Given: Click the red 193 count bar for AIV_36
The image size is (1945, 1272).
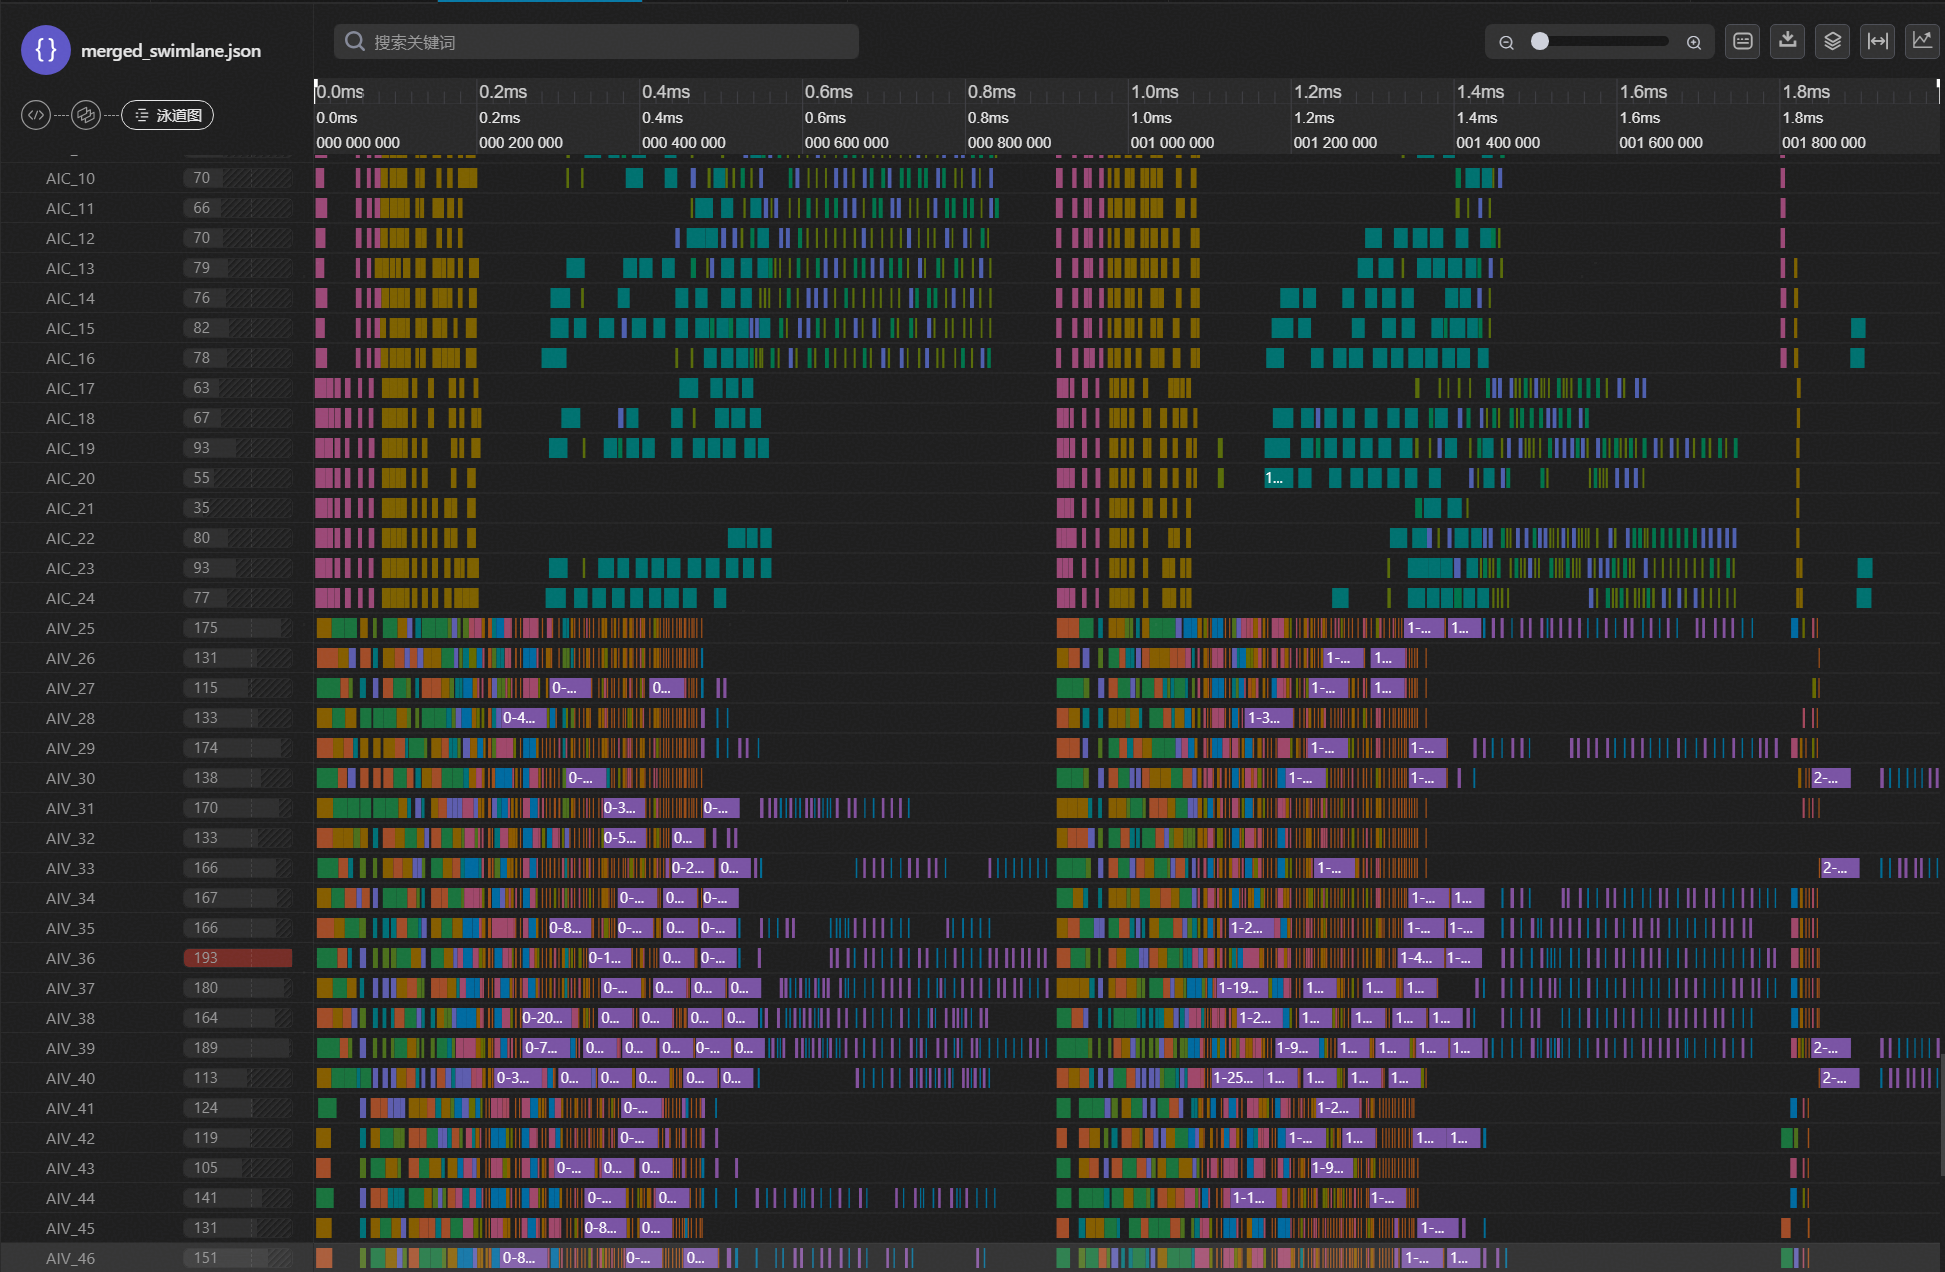Looking at the screenshot, I should tap(237, 958).
